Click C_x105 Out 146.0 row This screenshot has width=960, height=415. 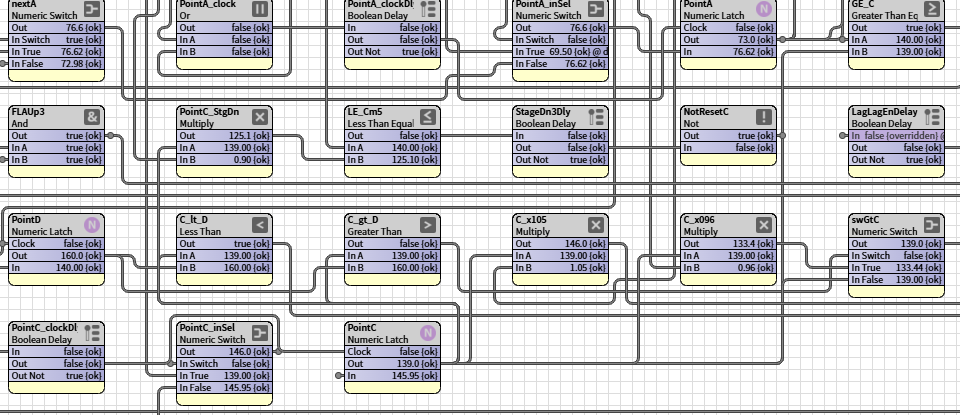(560, 244)
